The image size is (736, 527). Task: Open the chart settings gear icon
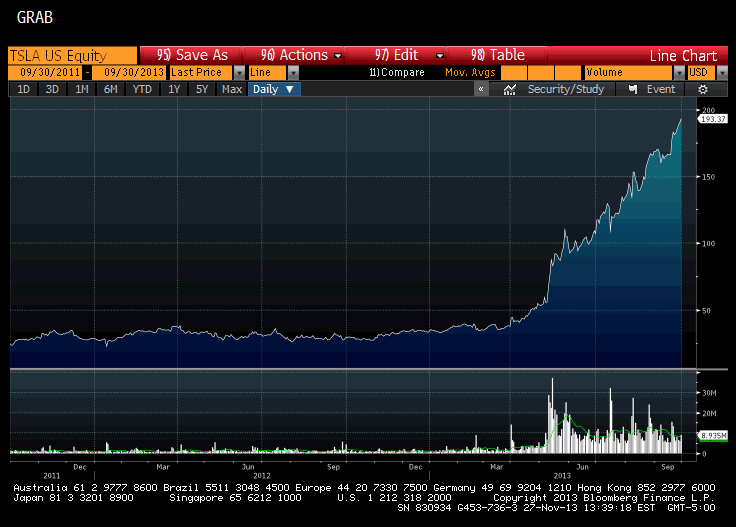point(702,90)
